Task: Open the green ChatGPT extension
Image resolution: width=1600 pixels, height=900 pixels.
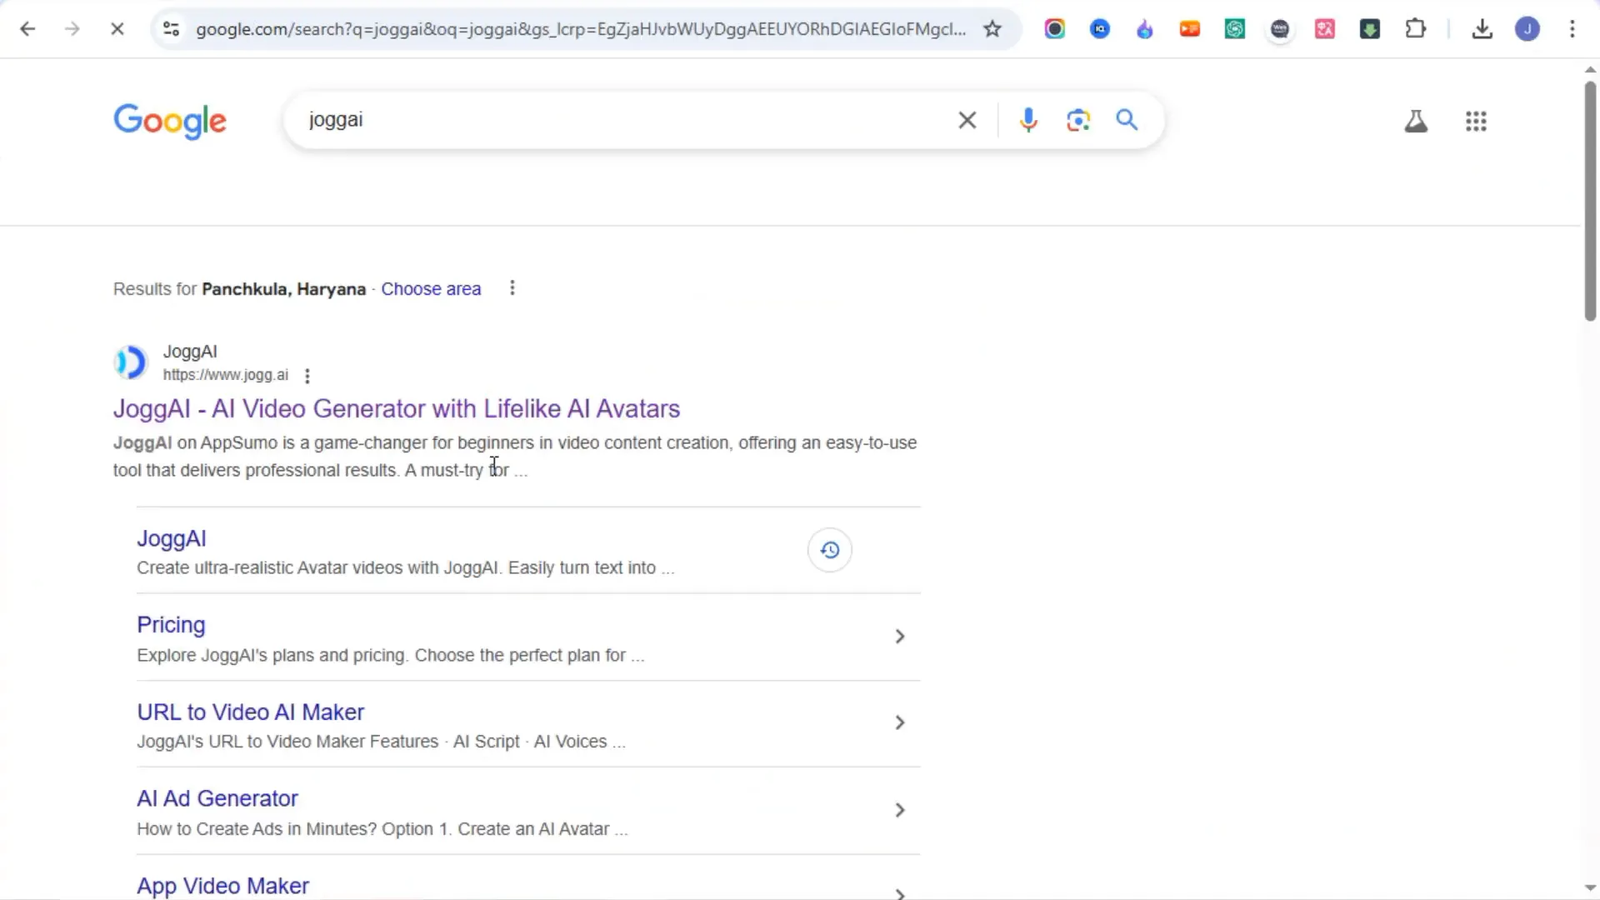Action: click(x=1235, y=29)
